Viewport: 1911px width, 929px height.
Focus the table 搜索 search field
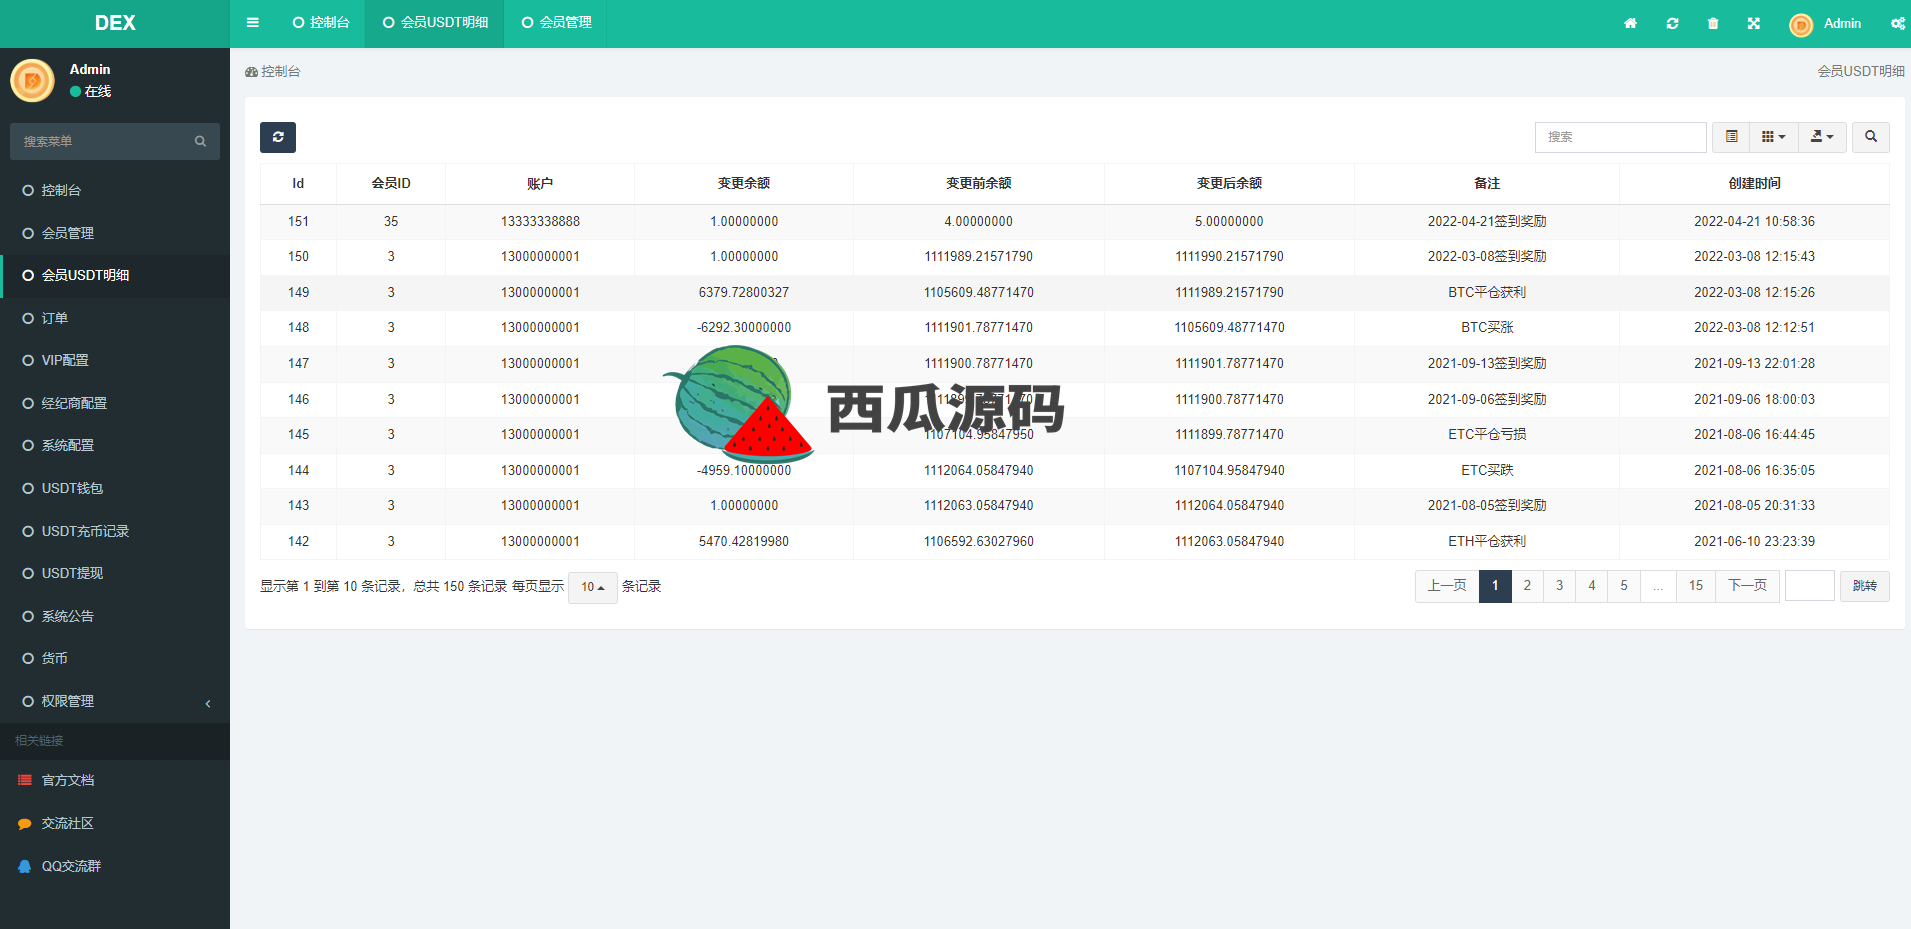[x=1621, y=137]
